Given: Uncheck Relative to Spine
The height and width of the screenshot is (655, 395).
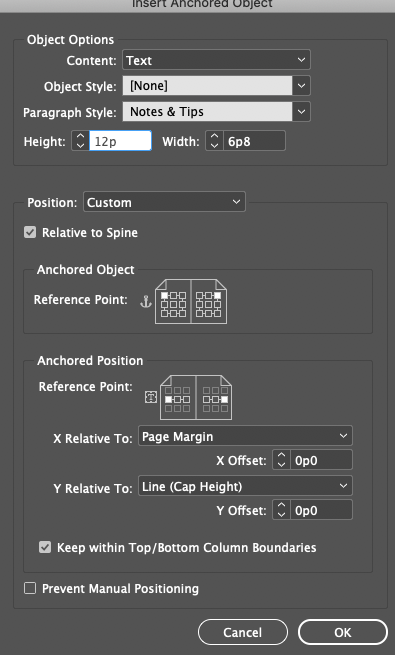Looking at the screenshot, I should [x=30, y=232].
